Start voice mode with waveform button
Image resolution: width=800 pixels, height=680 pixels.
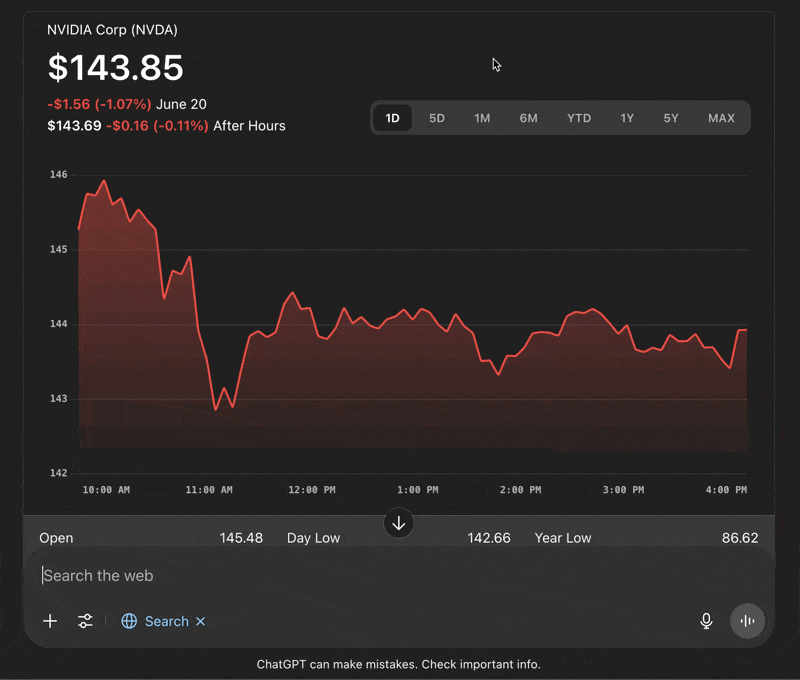point(747,621)
